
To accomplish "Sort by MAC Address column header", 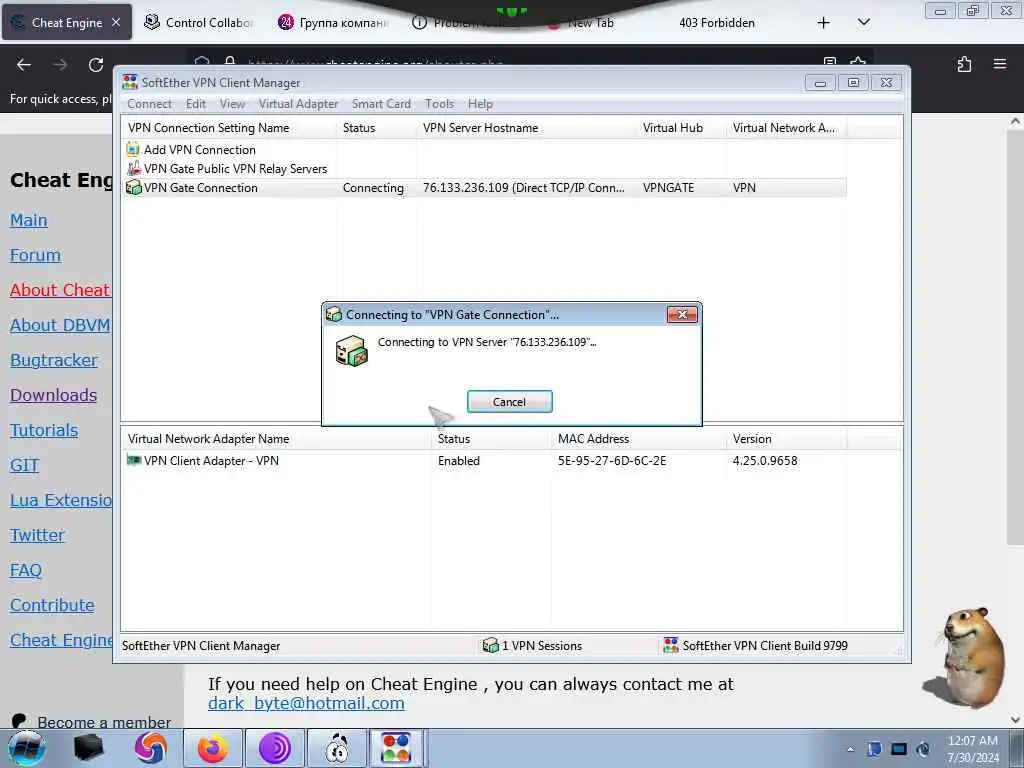I will (x=638, y=439).
